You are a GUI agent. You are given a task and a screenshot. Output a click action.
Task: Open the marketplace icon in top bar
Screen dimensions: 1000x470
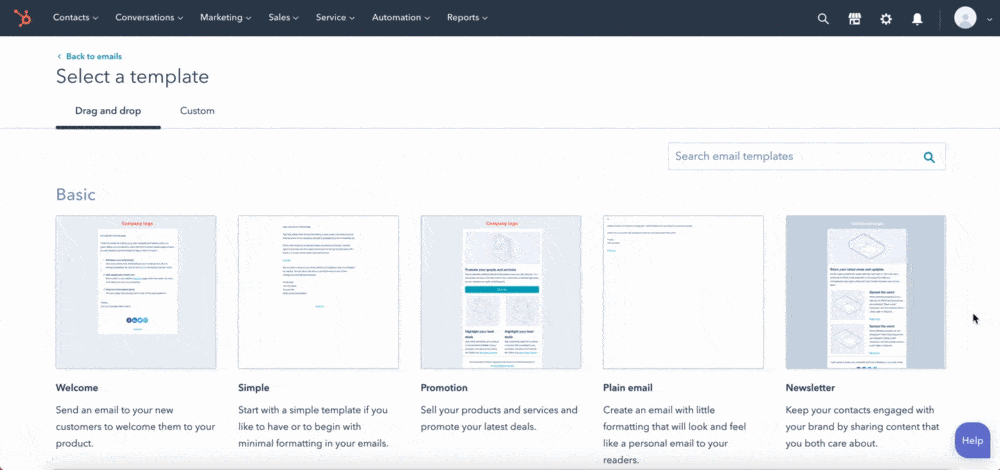855,18
